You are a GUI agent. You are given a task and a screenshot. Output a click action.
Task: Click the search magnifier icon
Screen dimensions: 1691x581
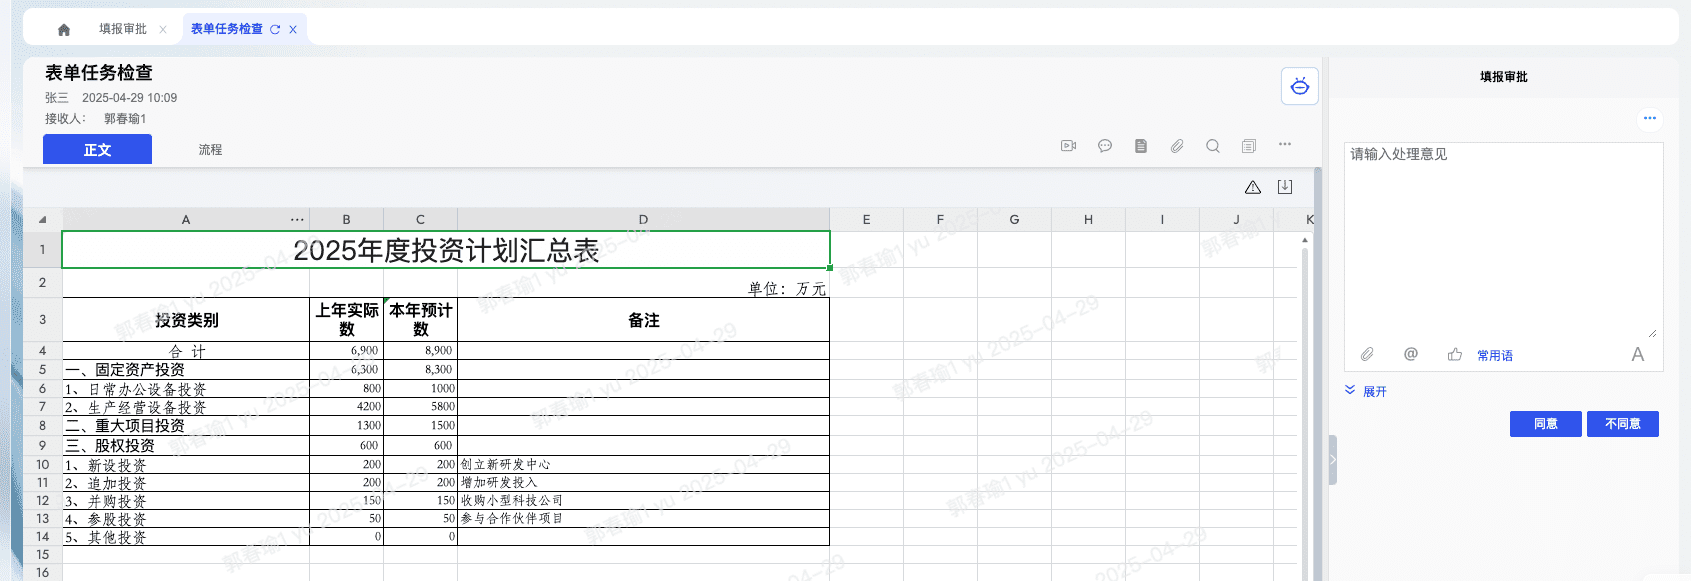click(1213, 146)
